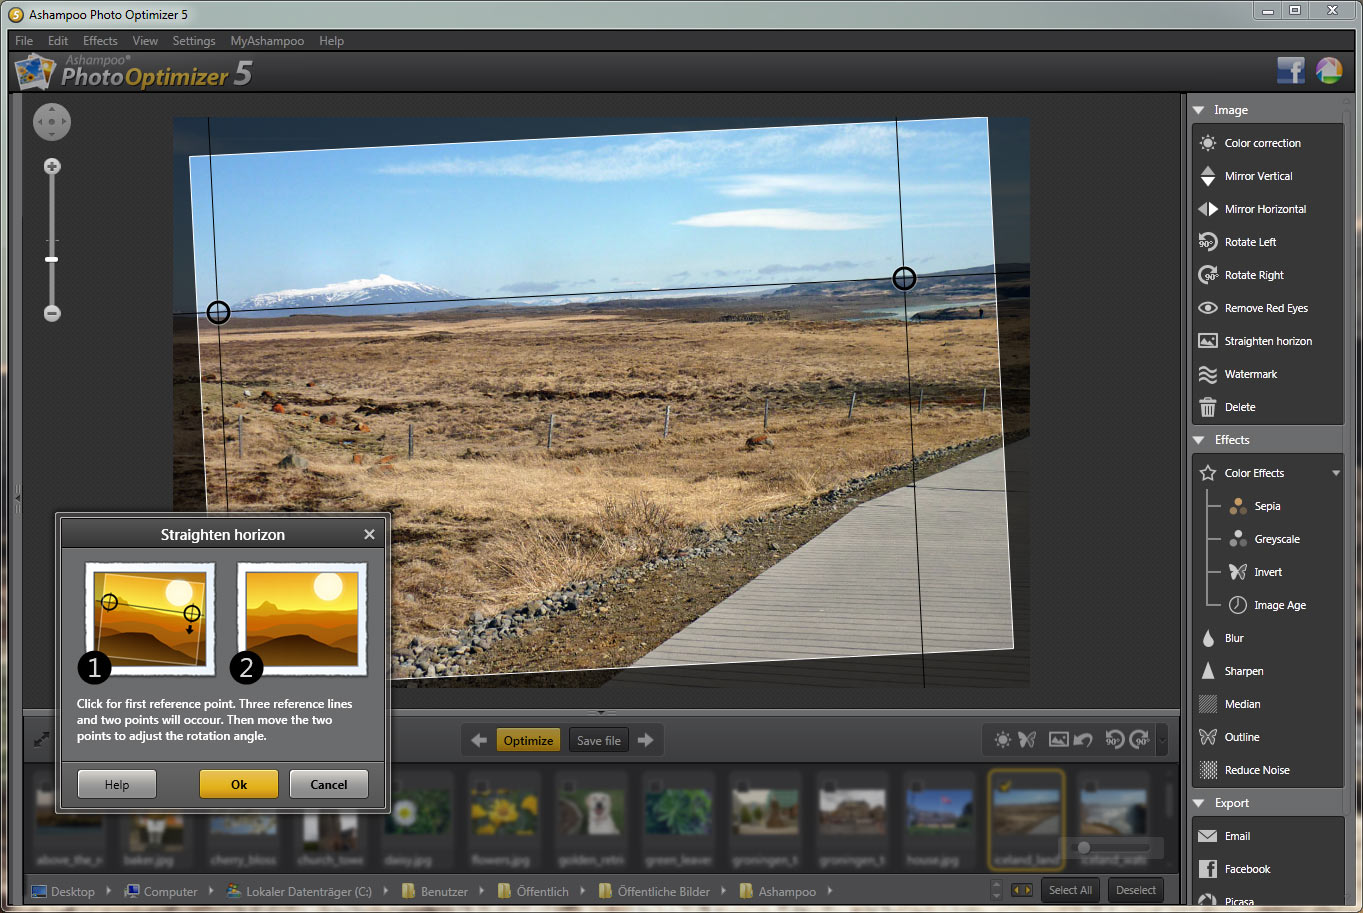The height and width of the screenshot is (913, 1363).
Task: Tick the checkbox on golden retriever thumbnail
Action: 569,786
